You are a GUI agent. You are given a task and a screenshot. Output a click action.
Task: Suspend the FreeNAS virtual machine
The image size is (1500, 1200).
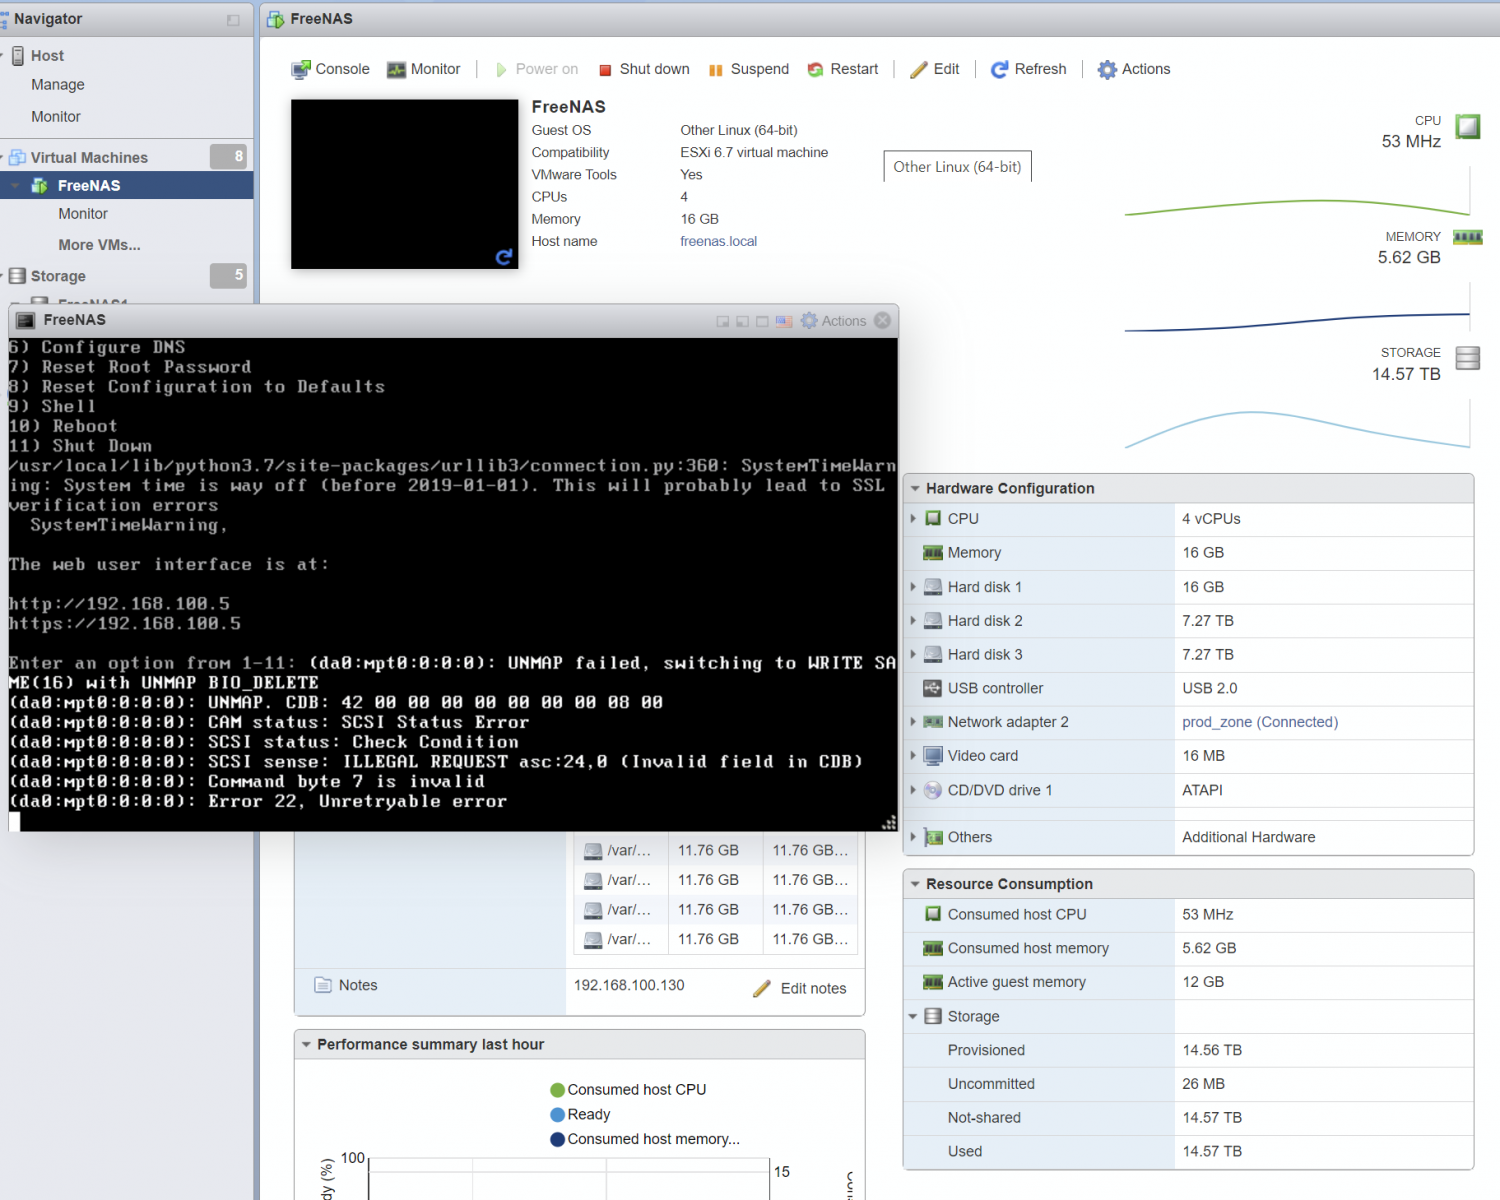[749, 69]
